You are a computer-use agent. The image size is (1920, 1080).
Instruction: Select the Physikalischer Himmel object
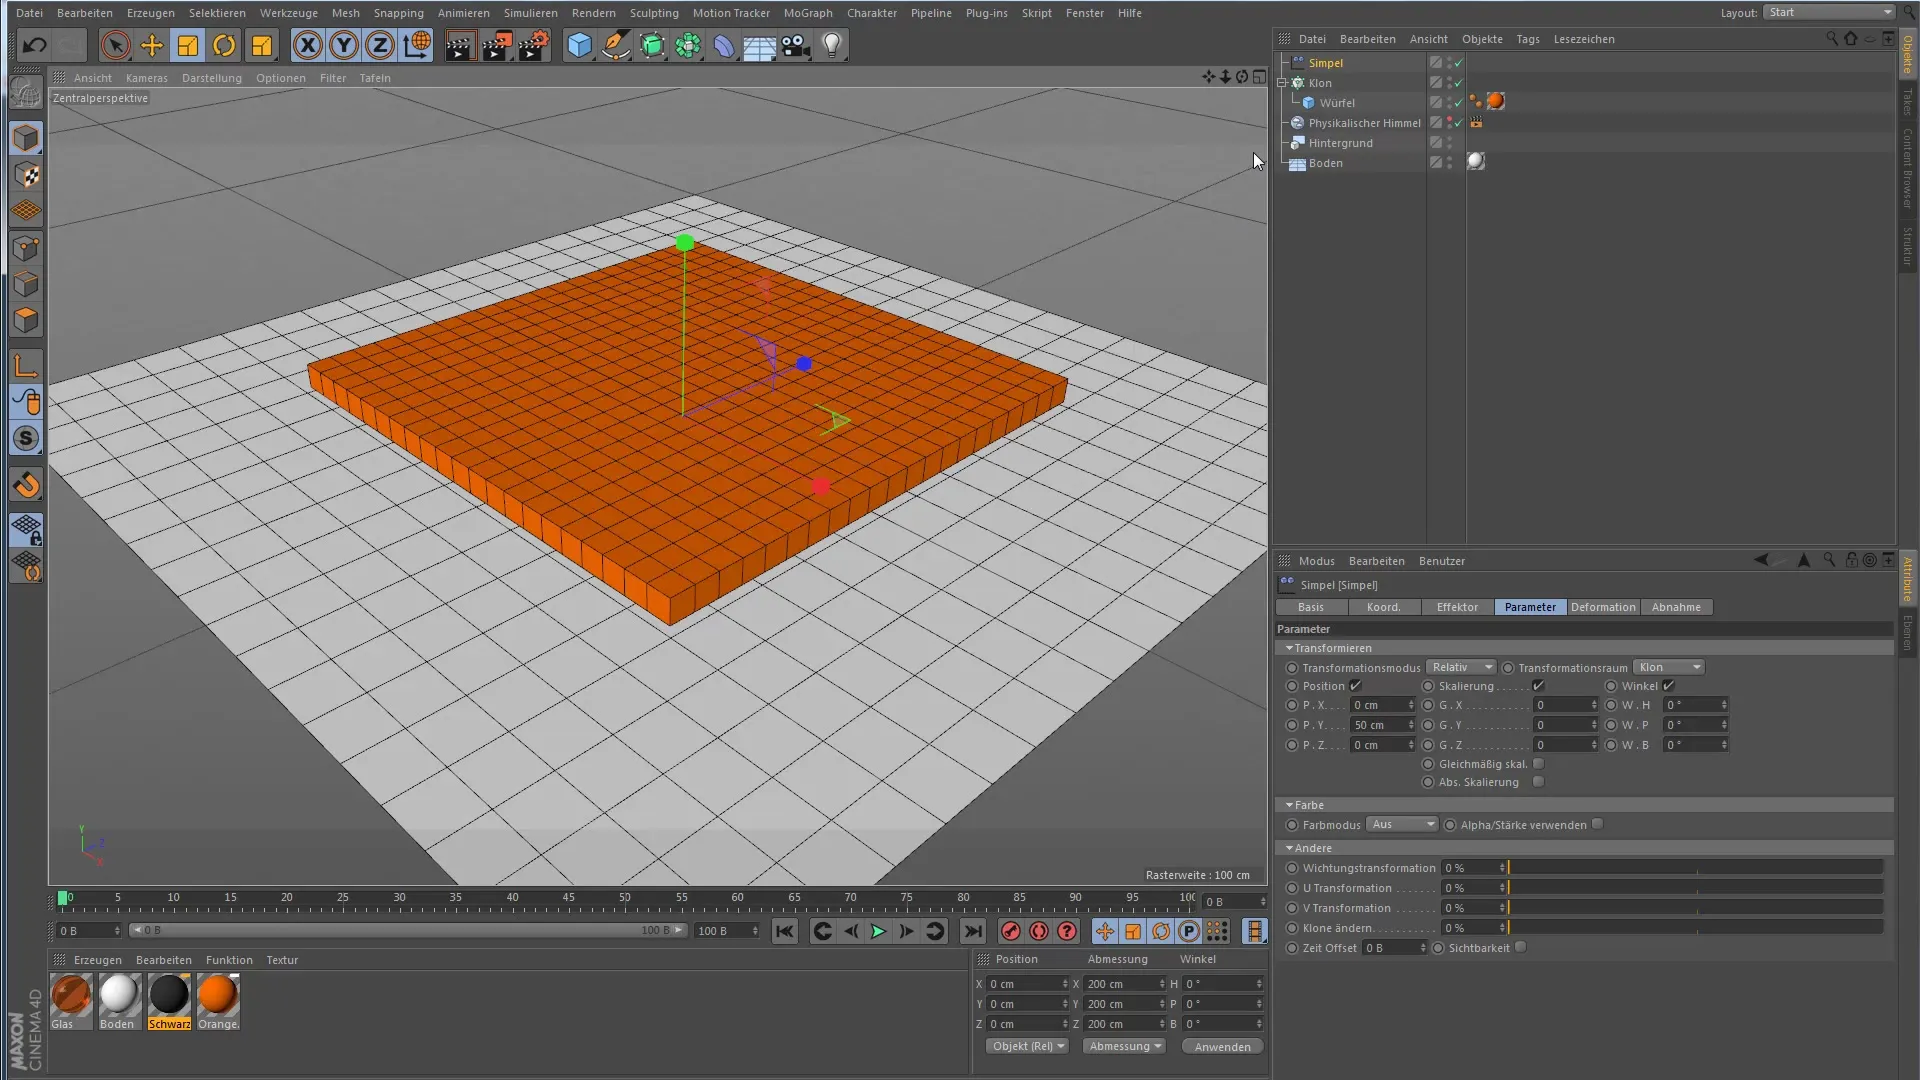click(x=1364, y=123)
